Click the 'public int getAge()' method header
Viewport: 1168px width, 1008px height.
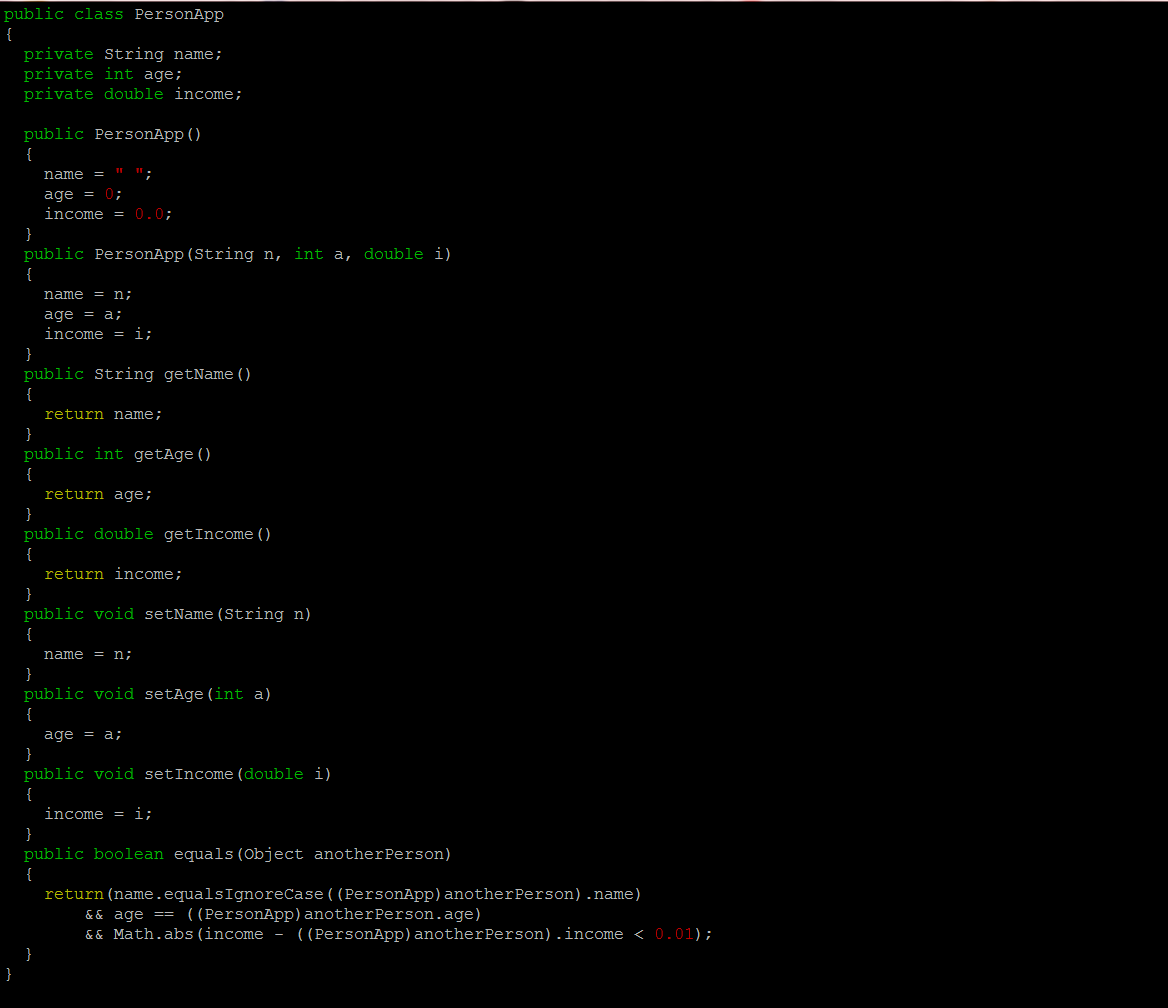[118, 454]
